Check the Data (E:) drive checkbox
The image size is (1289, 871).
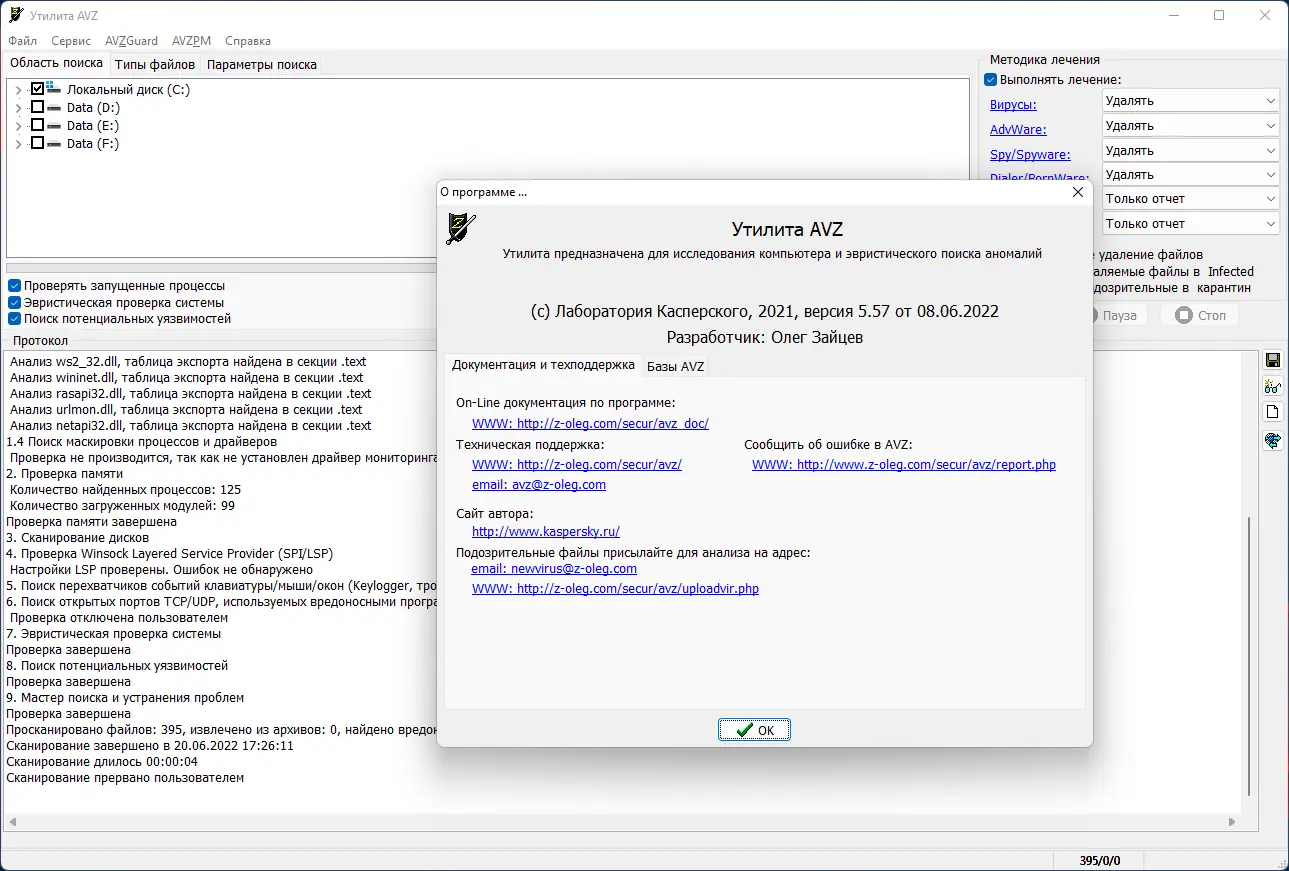(38, 125)
